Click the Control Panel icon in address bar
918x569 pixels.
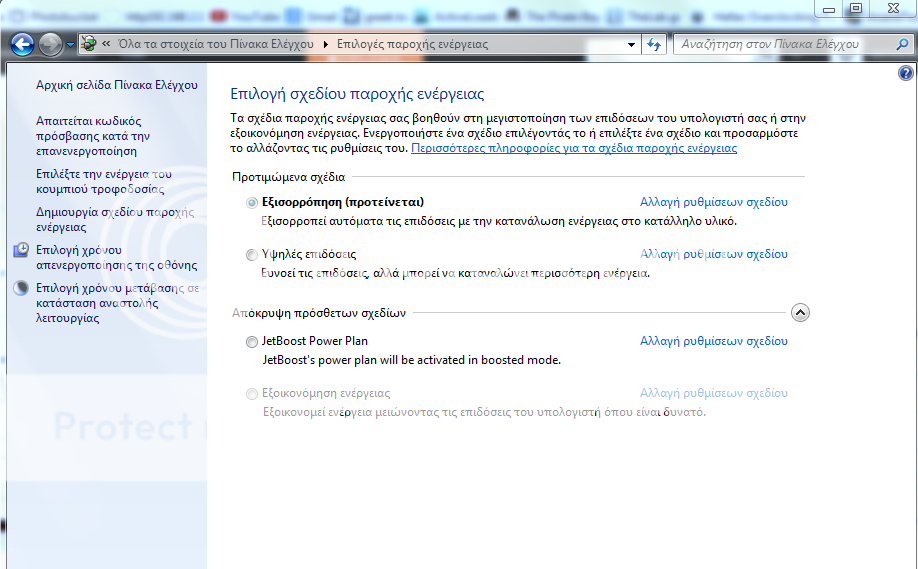pyautogui.click(x=89, y=45)
